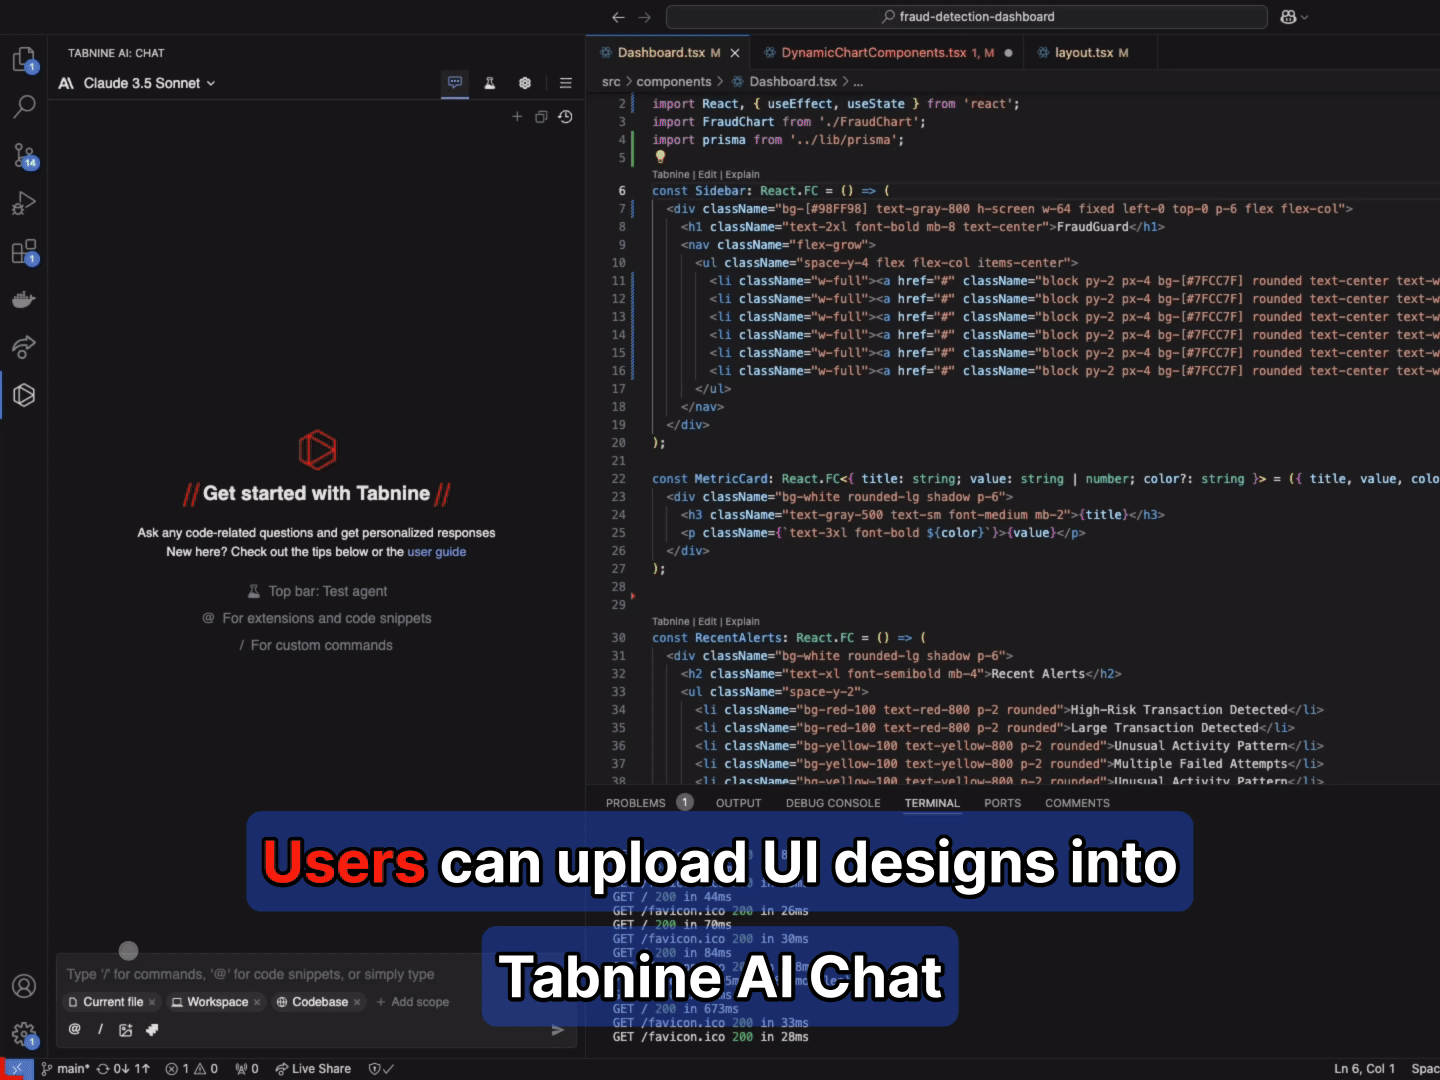Open the Copilot dropdown in title bar

point(1294,17)
